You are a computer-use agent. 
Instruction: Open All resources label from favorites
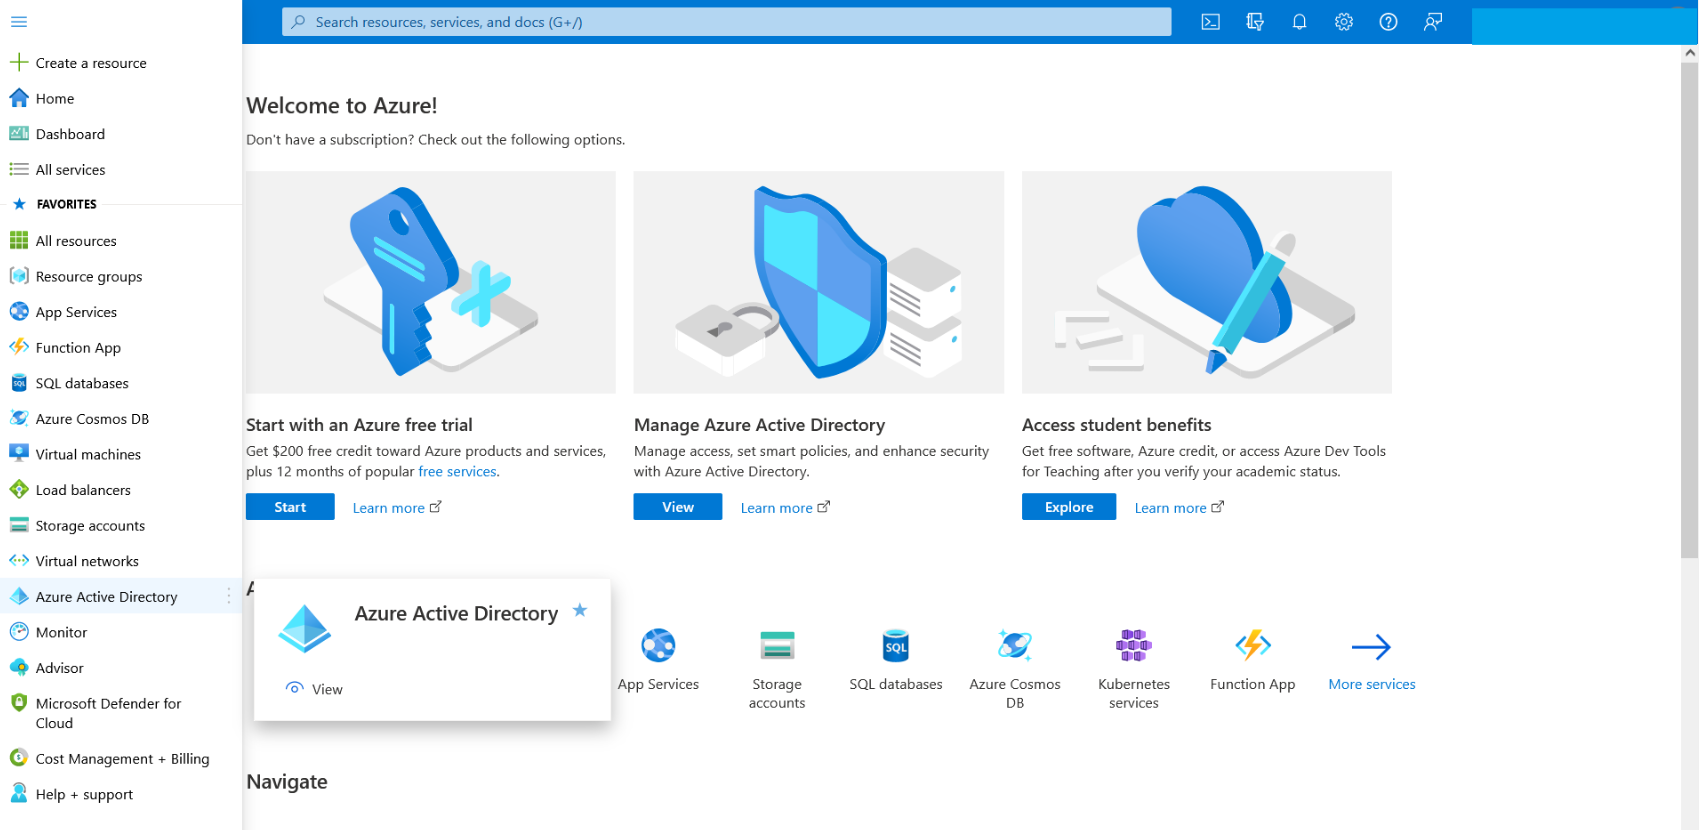click(x=76, y=241)
